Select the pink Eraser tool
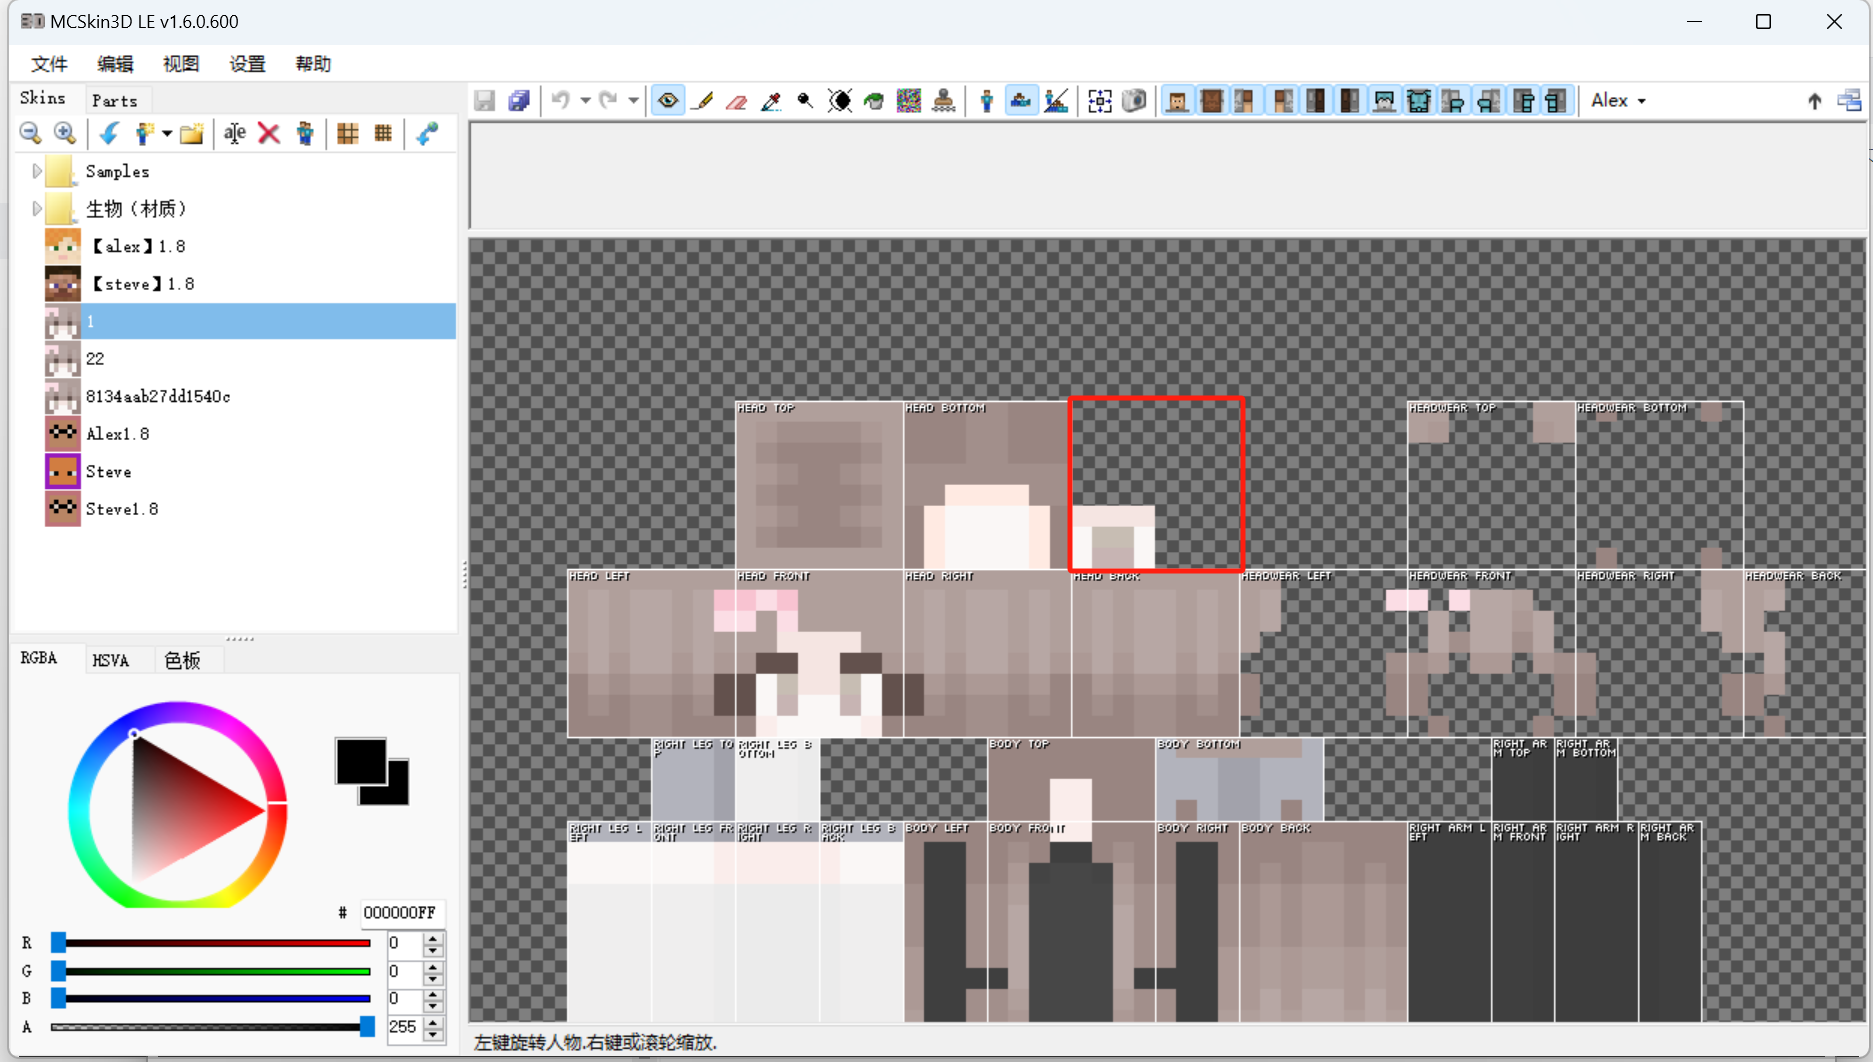 coord(737,101)
